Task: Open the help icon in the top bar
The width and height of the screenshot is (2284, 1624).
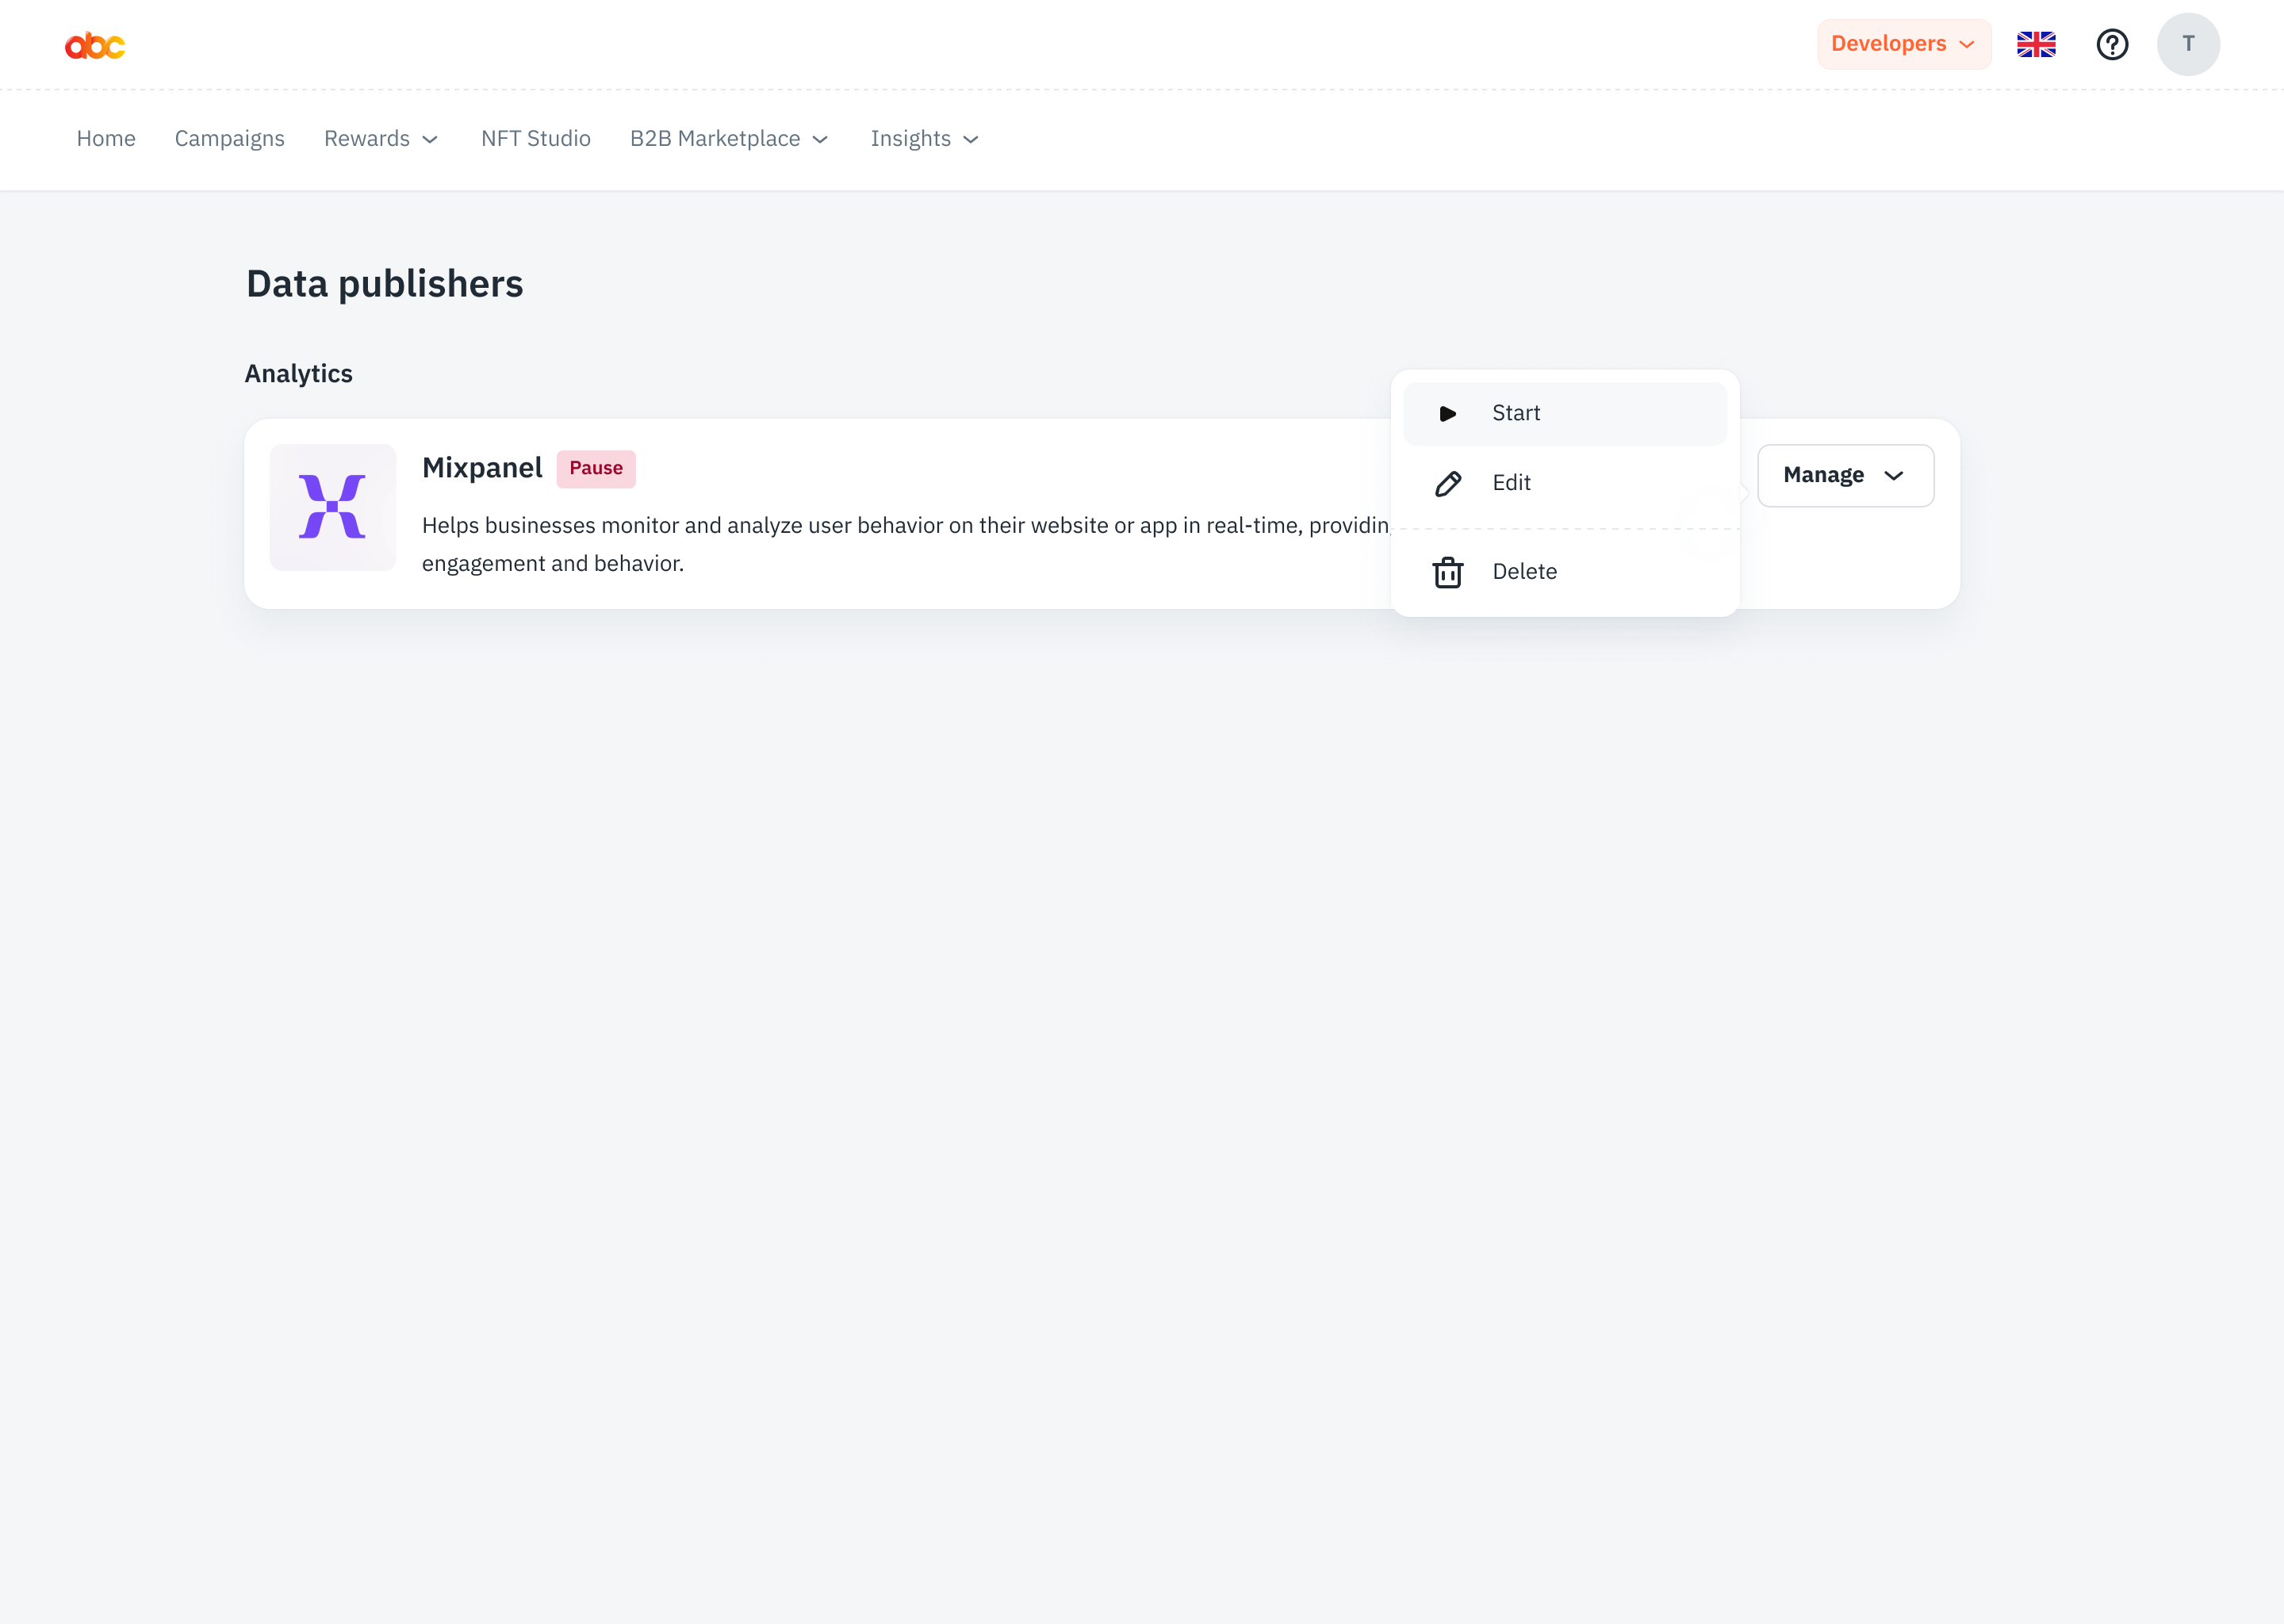Action: [x=2112, y=44]
